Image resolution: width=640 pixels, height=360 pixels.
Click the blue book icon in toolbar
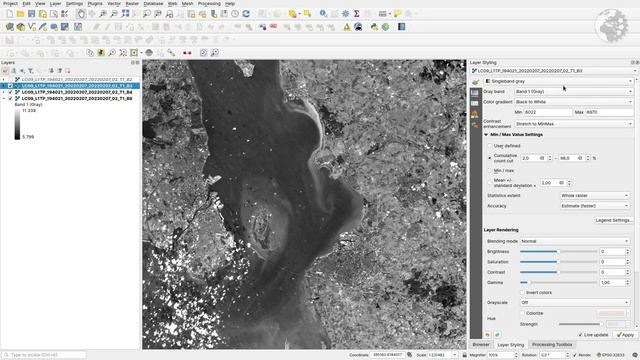402,27
